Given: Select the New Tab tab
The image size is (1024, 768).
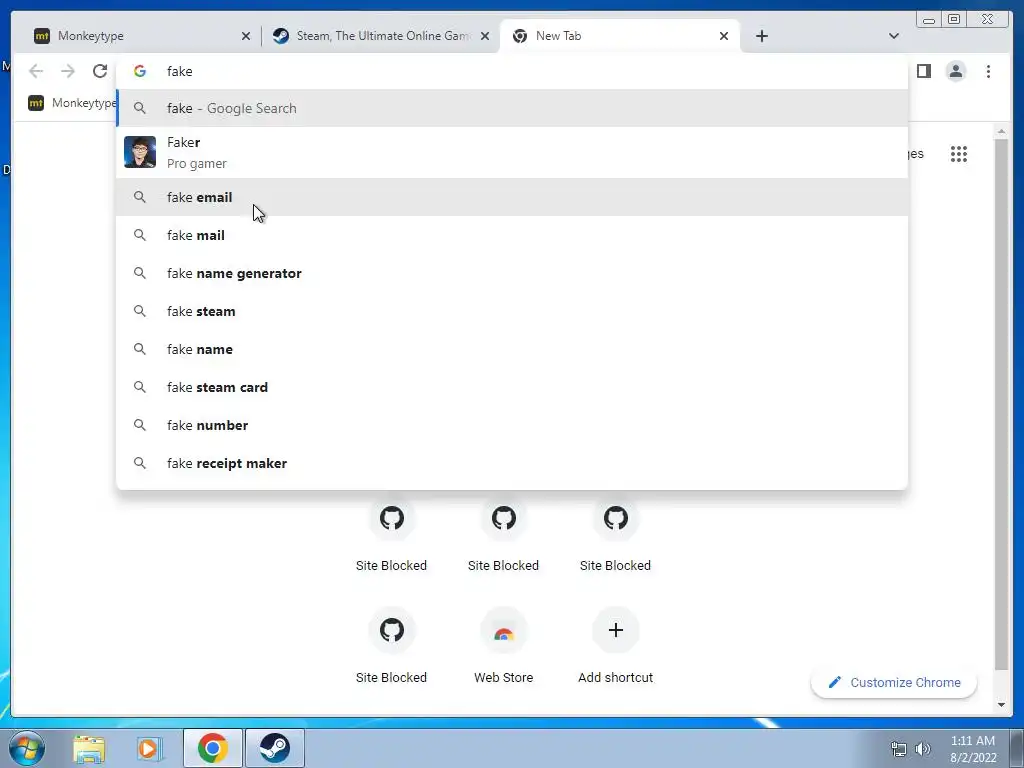Looking at the screenshot, I should (619, 36).
